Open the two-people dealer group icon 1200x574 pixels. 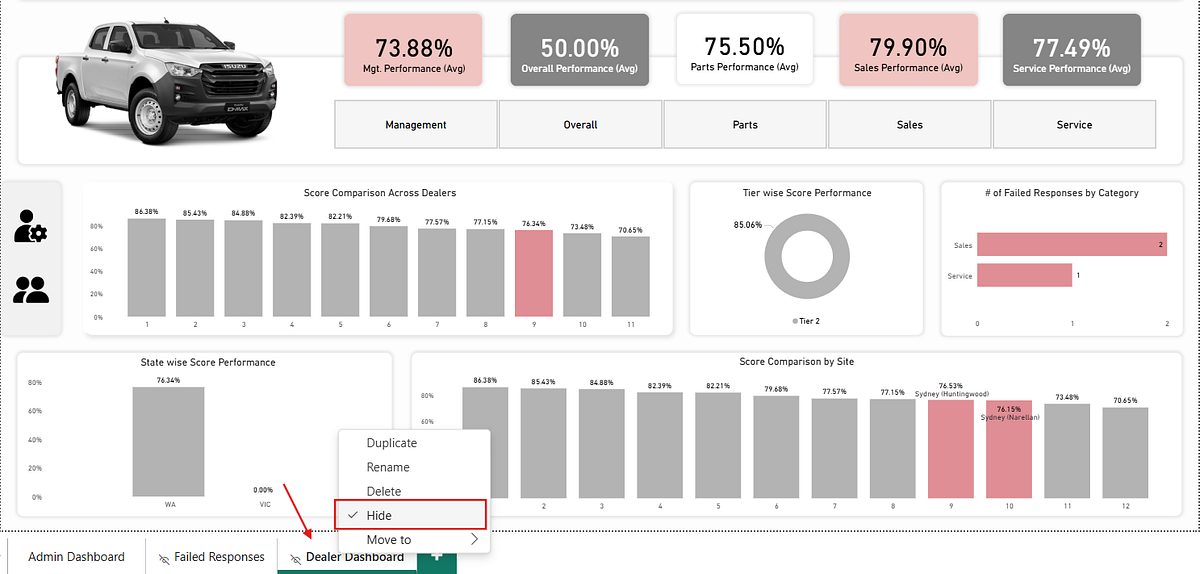click(32, 290)
